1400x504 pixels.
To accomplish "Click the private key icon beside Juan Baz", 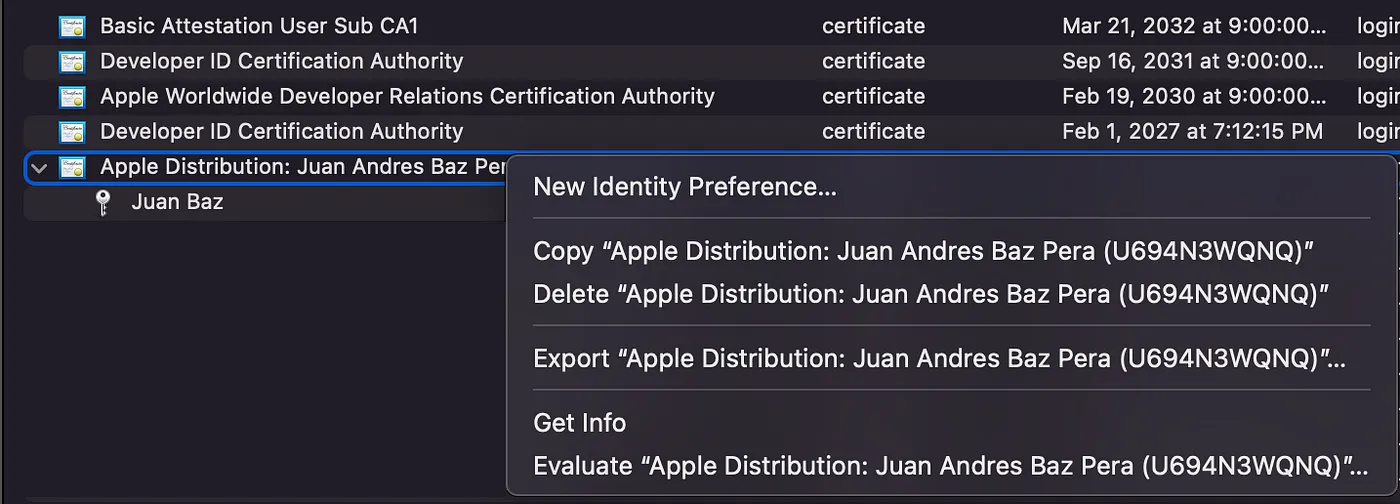I will 102,203.
